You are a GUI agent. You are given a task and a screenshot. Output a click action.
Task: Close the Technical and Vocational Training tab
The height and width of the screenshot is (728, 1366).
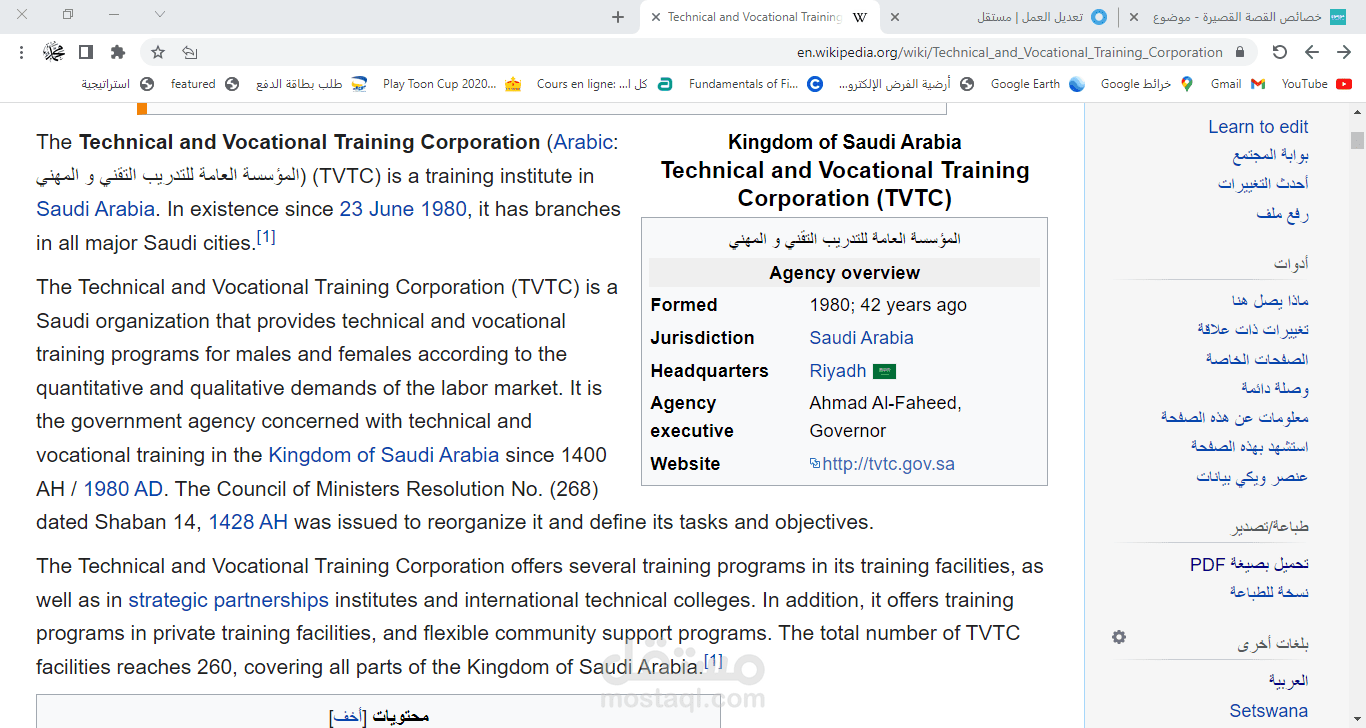pos(655,17)
